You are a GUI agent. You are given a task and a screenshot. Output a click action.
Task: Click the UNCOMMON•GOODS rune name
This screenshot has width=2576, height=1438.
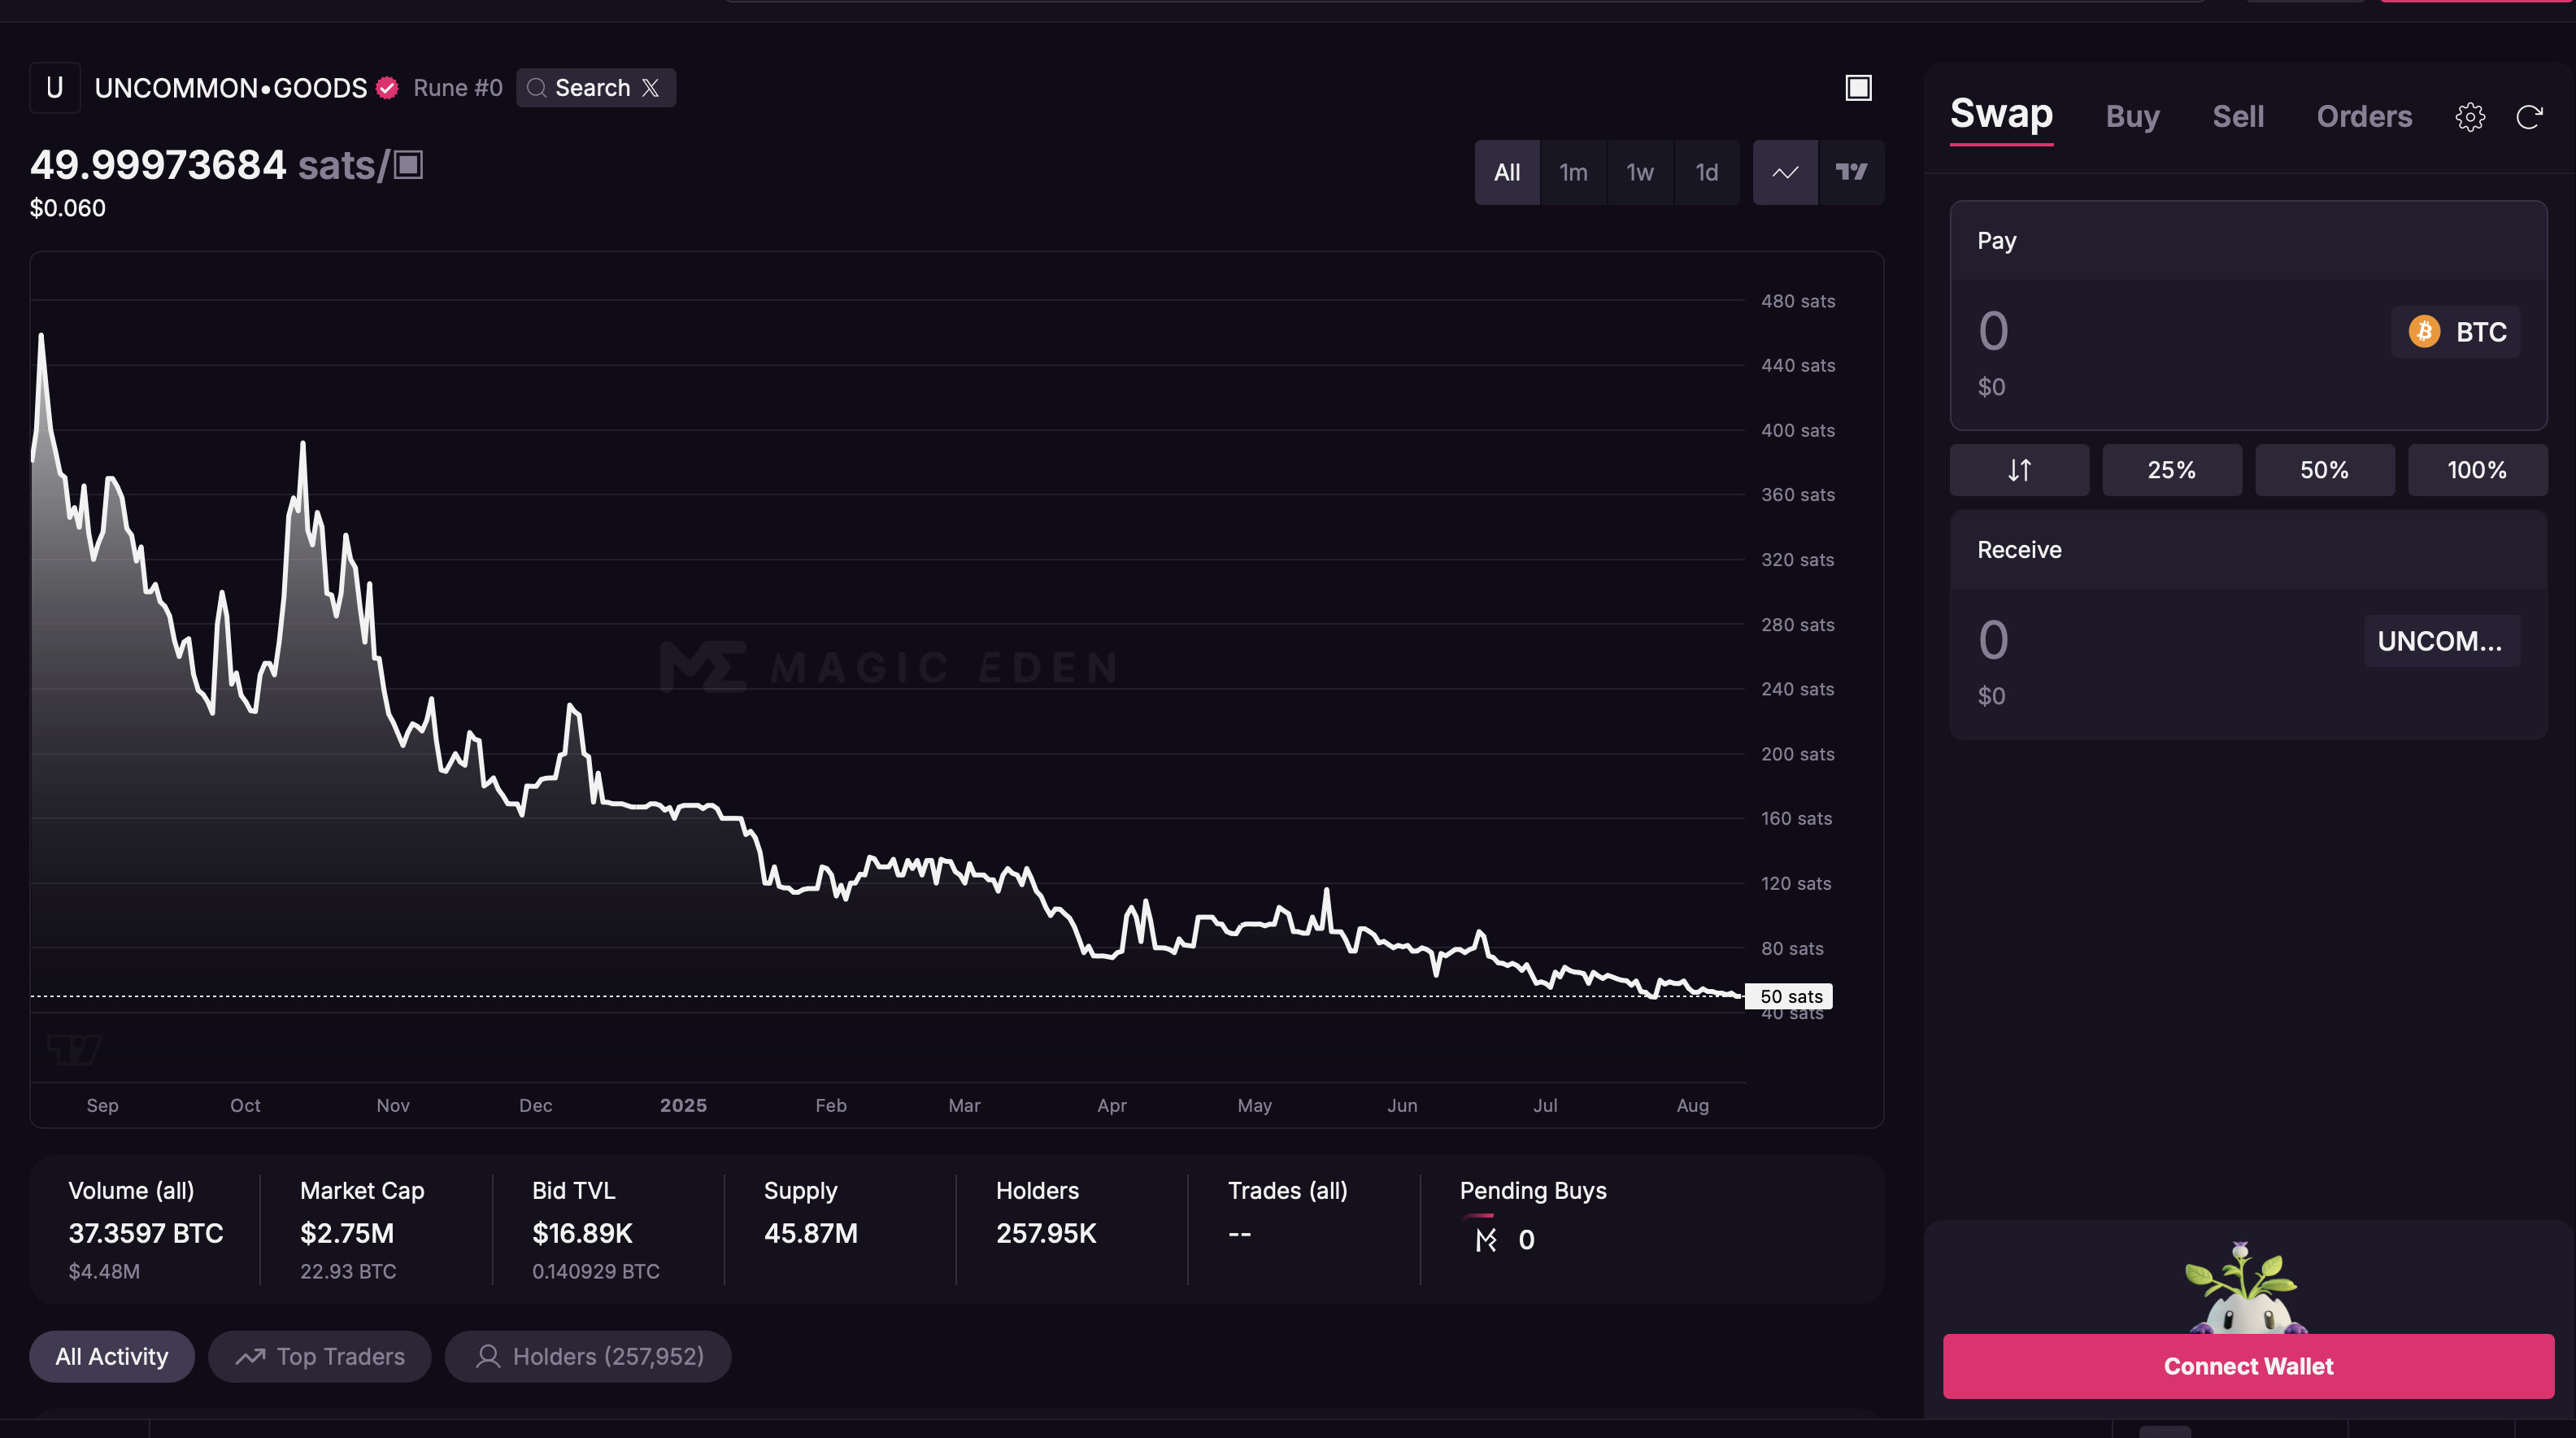[231, 88]
